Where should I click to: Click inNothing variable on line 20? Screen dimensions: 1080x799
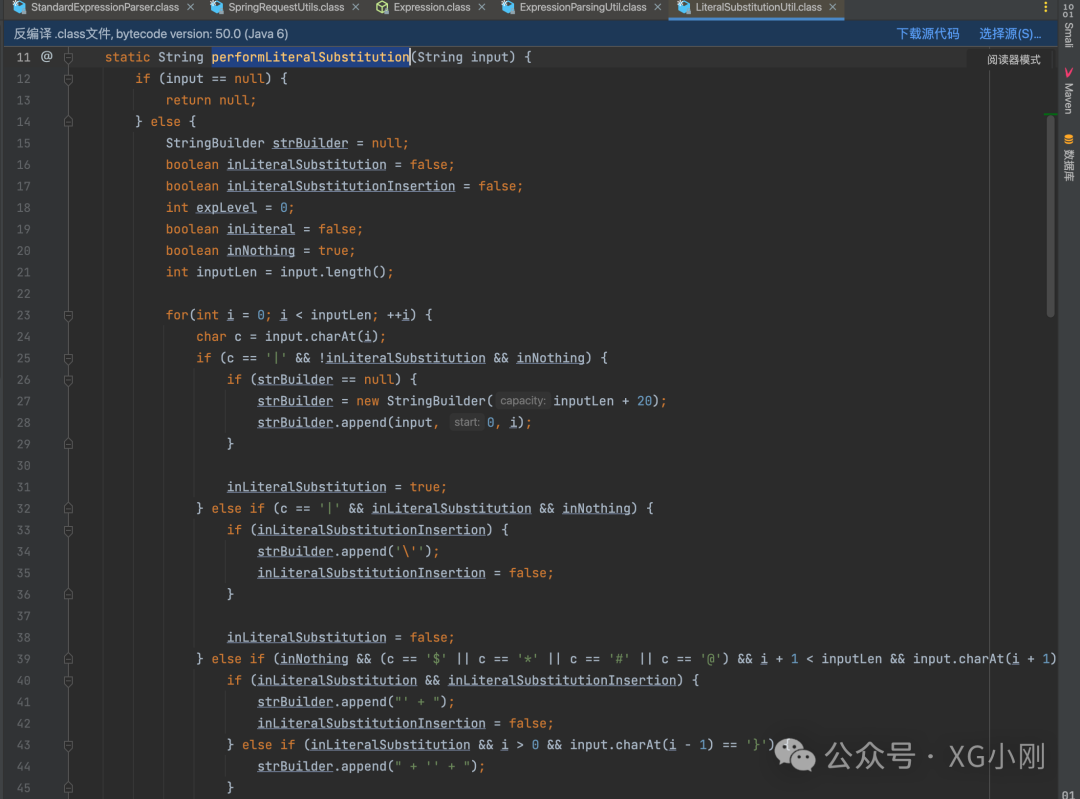(260, 251)
